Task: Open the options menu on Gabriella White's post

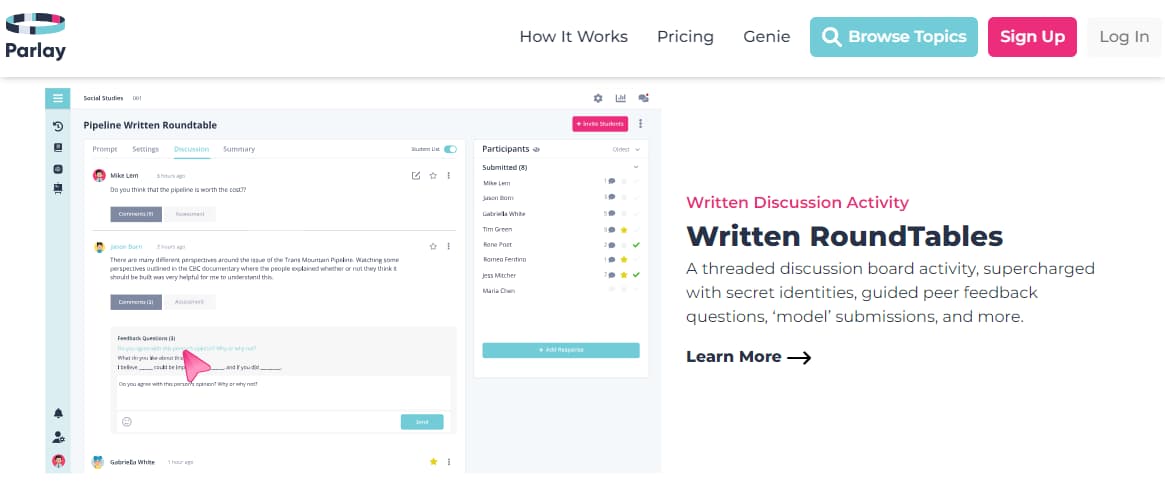Action: [448, 461]
